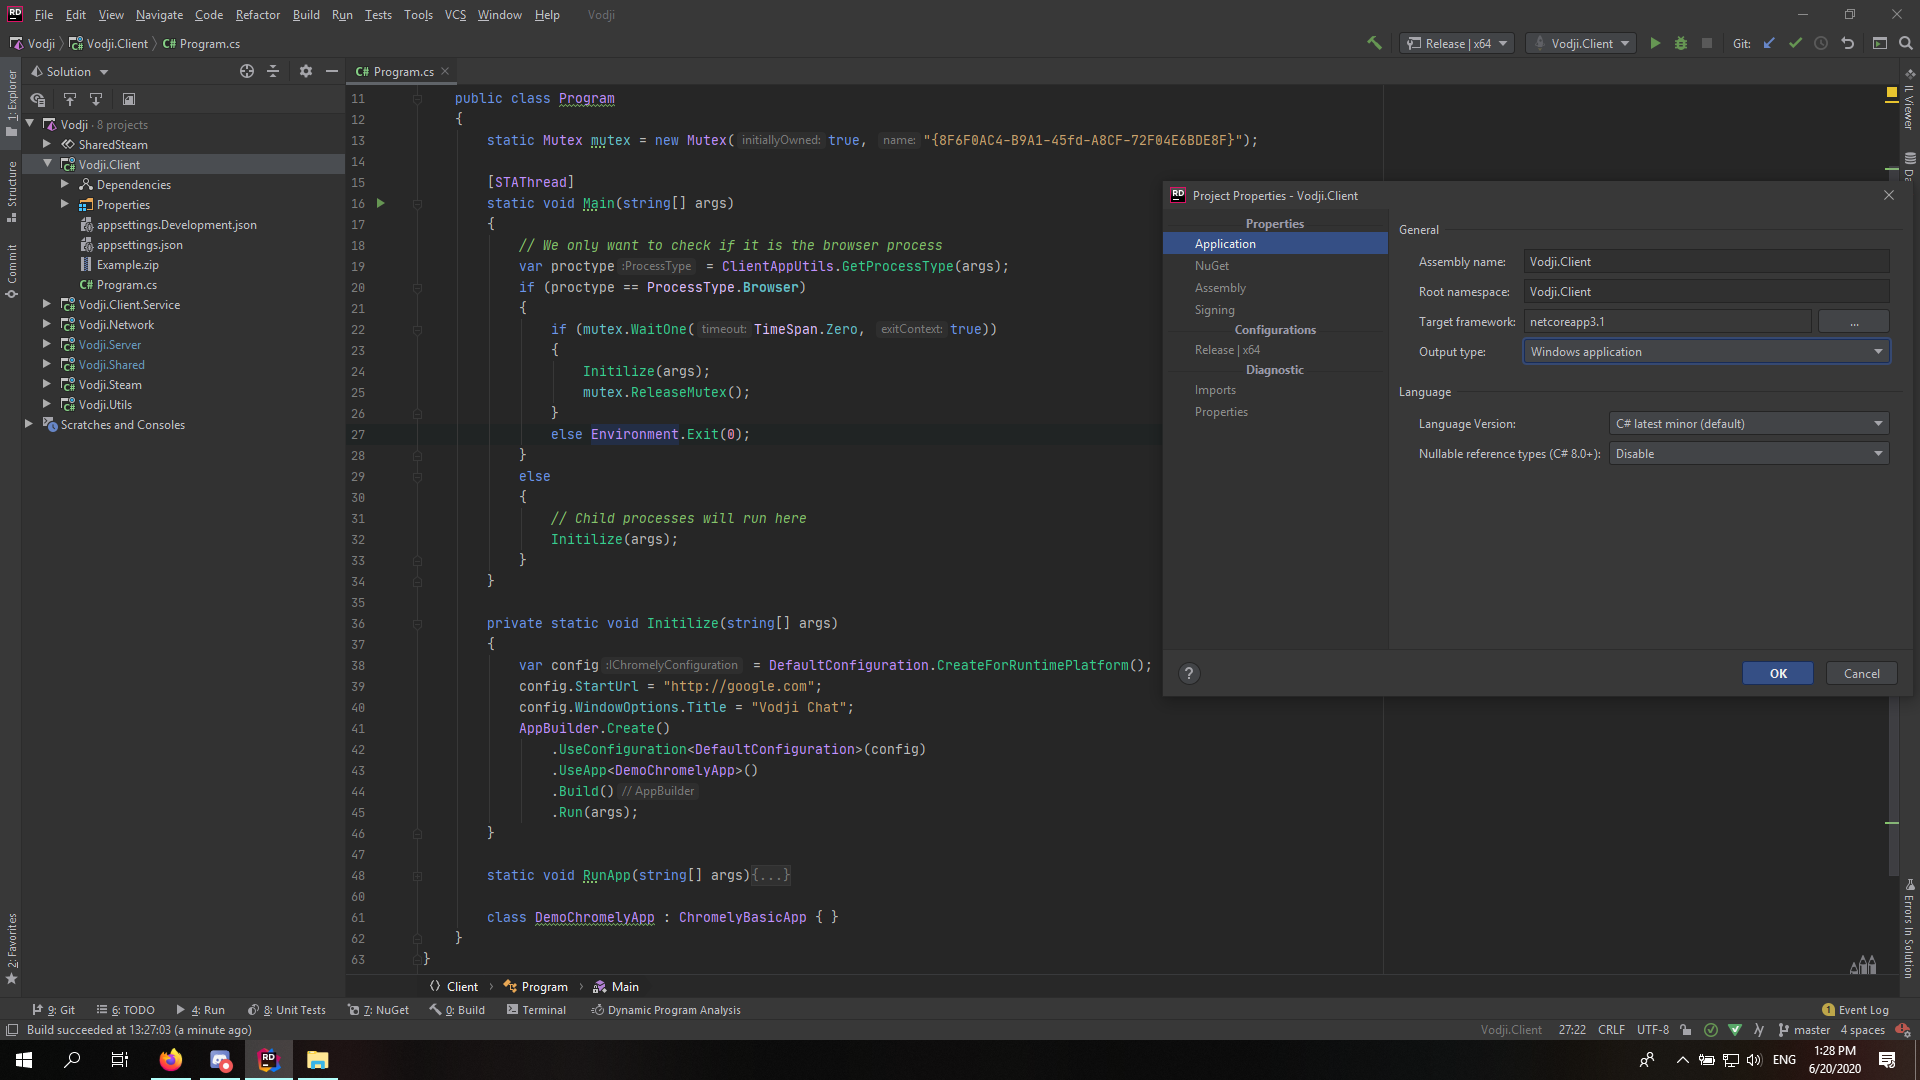This screenshot has height=1080, width=1920.
Task: Switch to the Program.cs editor tab
Action: (x=398, y=71)
